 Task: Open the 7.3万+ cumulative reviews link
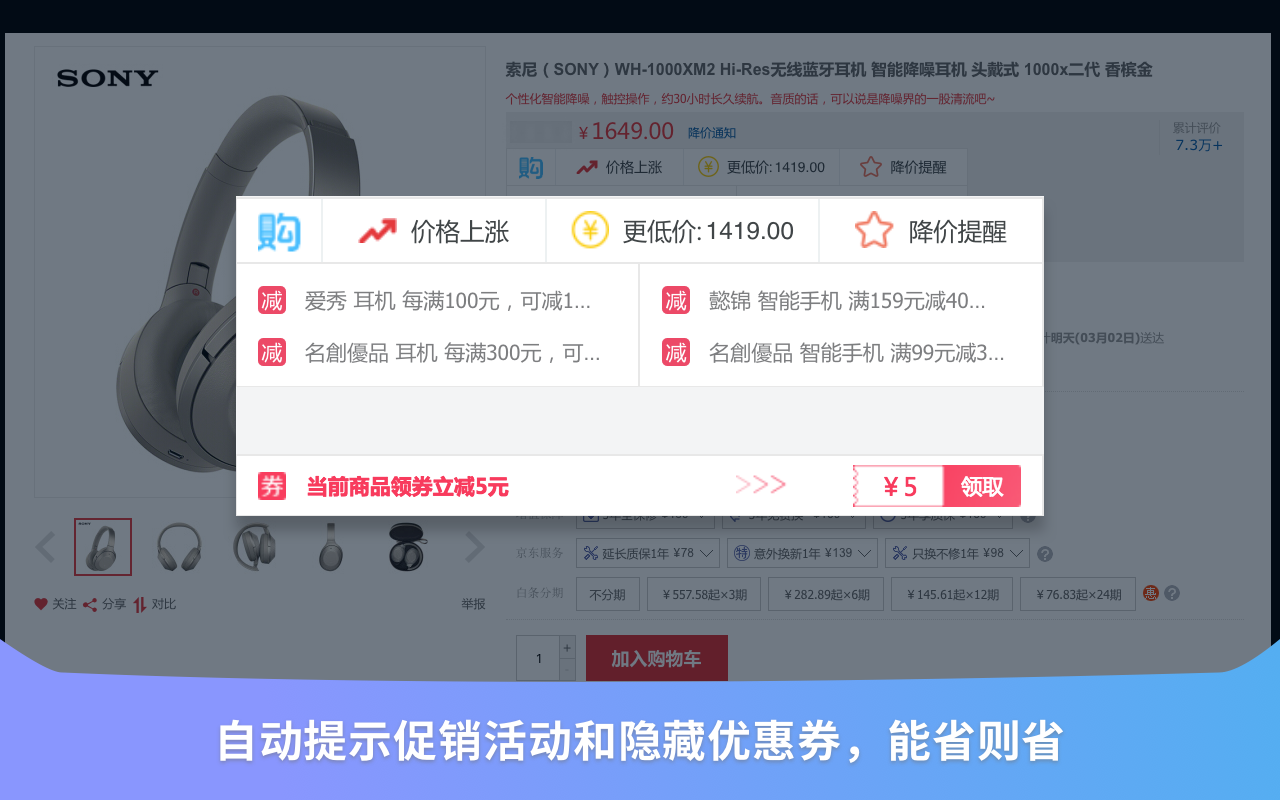[1198, 145]
